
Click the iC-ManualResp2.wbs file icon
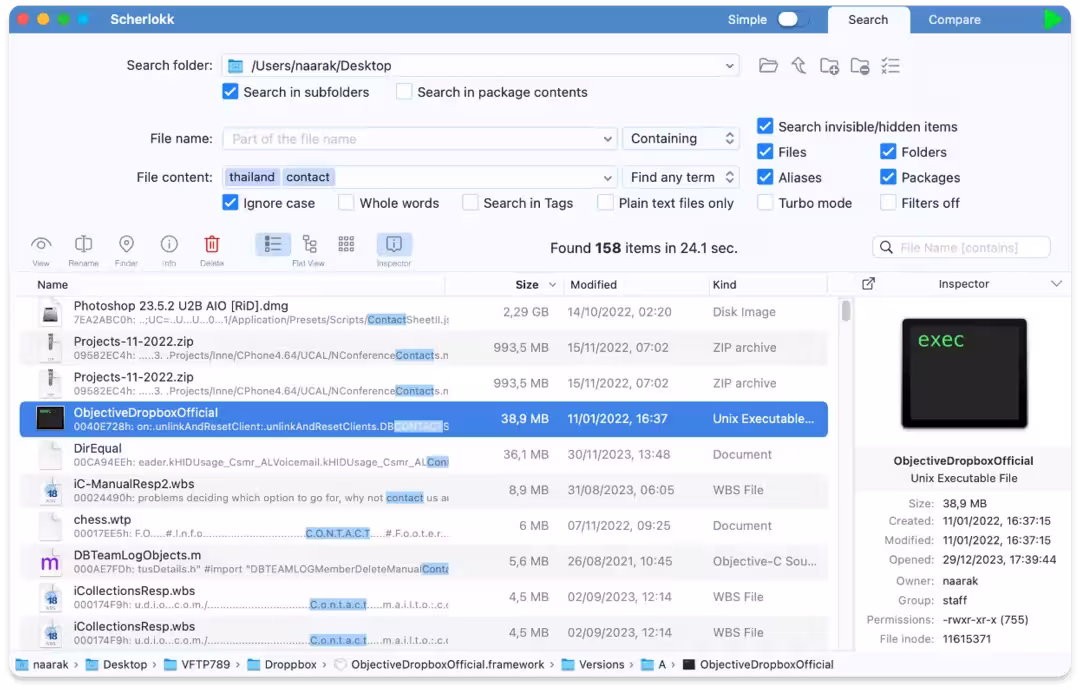pos(50,490)
